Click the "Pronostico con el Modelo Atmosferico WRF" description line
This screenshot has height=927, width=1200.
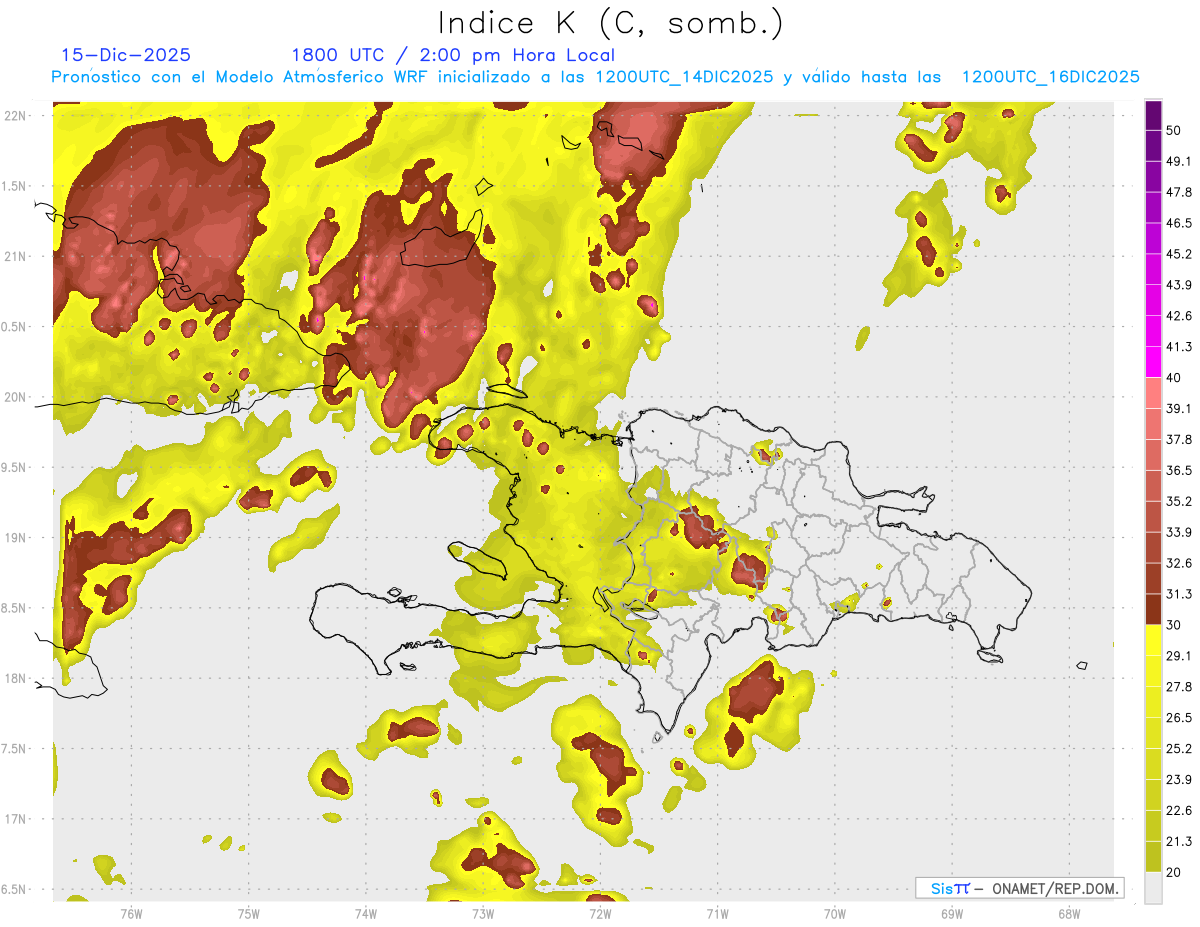[595, 77]
